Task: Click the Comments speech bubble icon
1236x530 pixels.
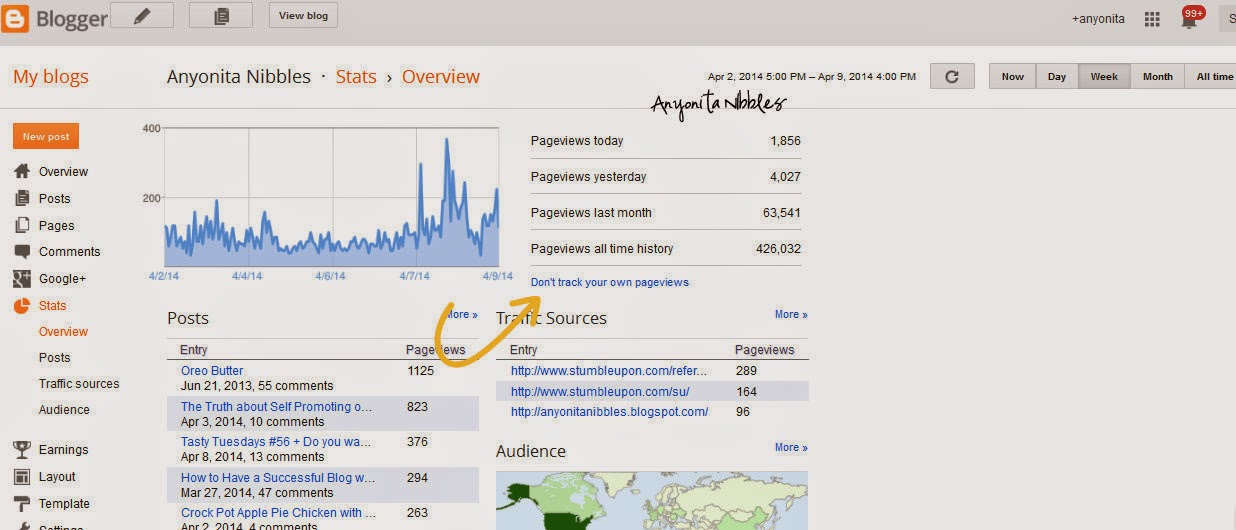Action: [x=22, y=252]
